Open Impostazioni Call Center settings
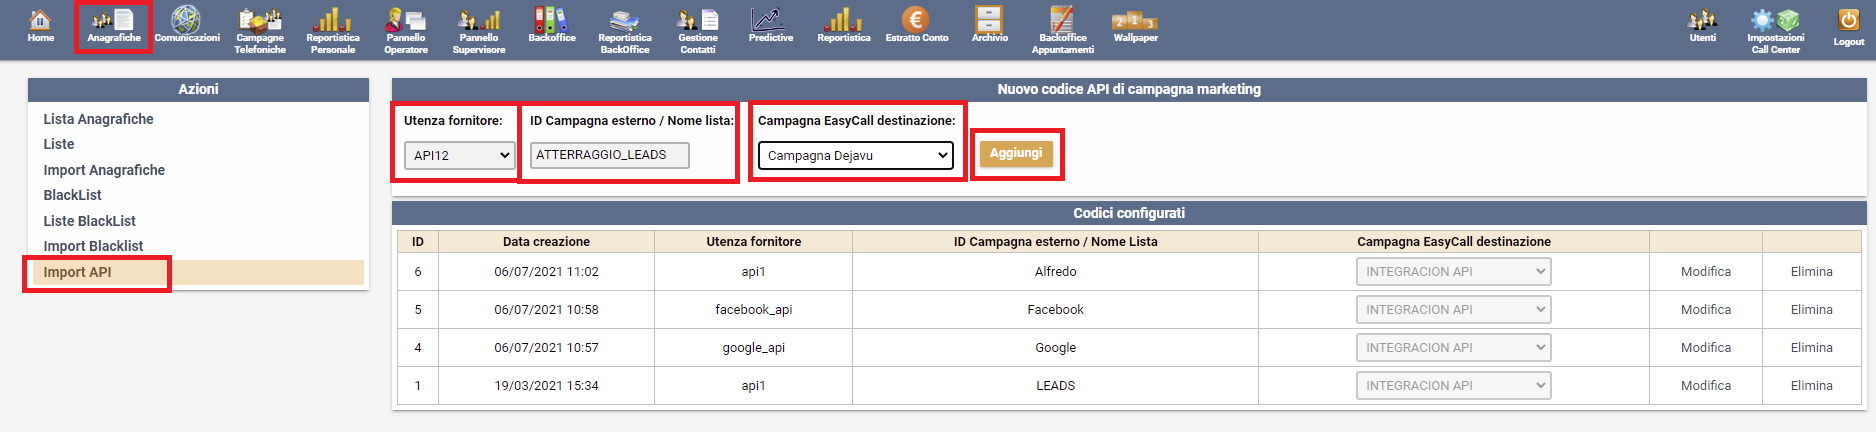The width and height of the screenshot is (1876, 432). (x=1775, y=30)
